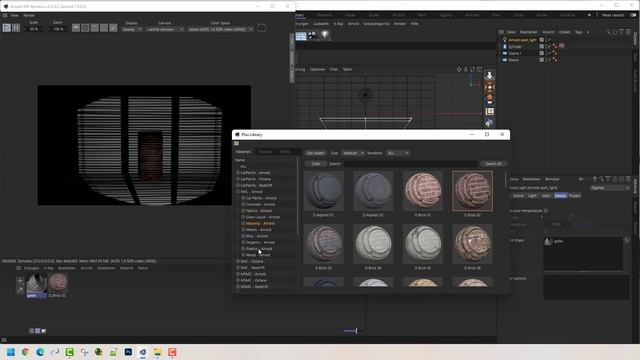Toggle the Arnold spot_light enable checkmark

(549, 40)
